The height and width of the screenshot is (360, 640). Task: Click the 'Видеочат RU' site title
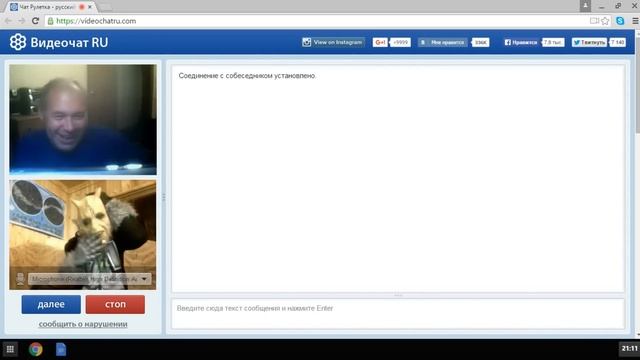[69, 42]
